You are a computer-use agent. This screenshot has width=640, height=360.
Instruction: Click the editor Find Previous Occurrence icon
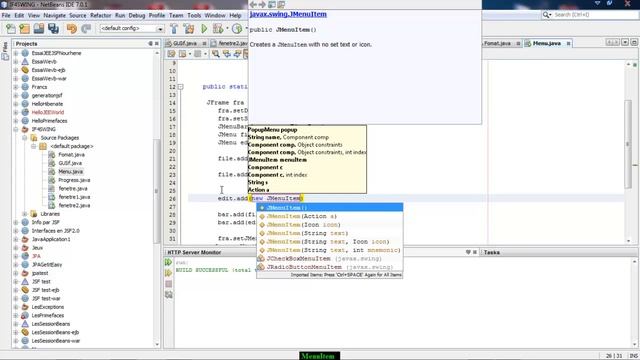[x=227, y=54]
